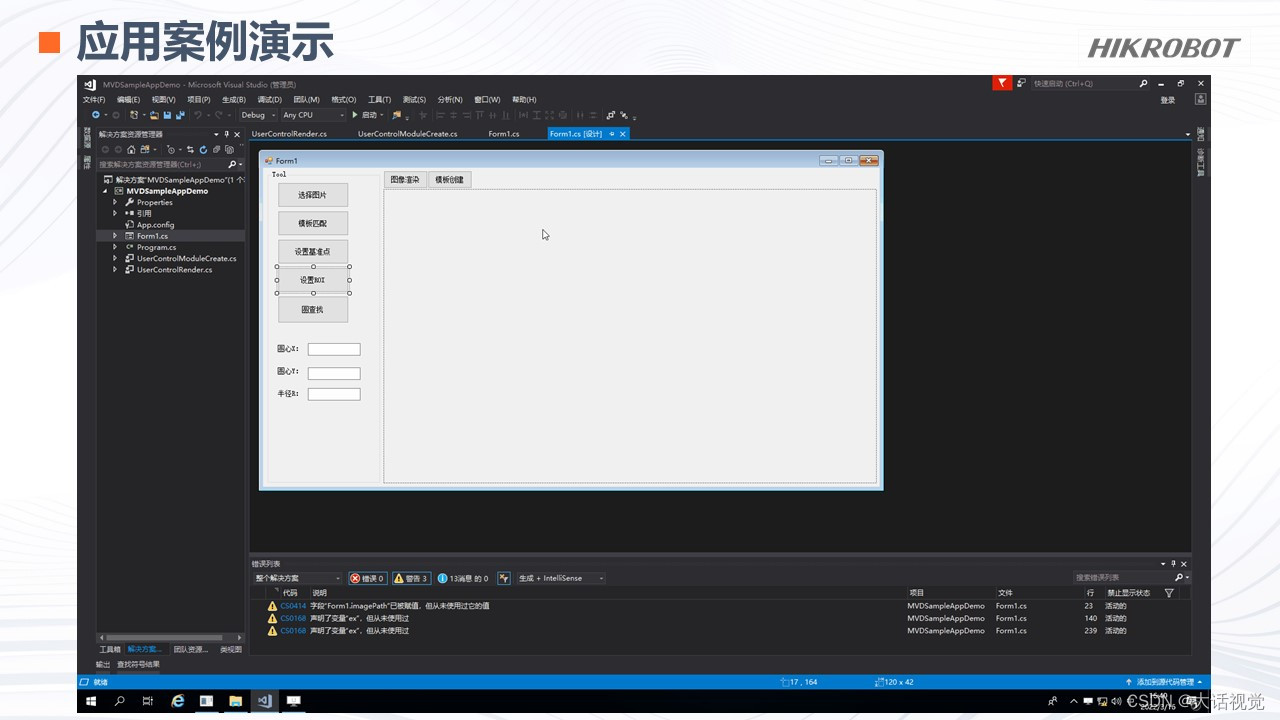Viewport: 1280px width, 720px height.
Task: Click the Error List filter funnel icon
Action: (1169, 593)
